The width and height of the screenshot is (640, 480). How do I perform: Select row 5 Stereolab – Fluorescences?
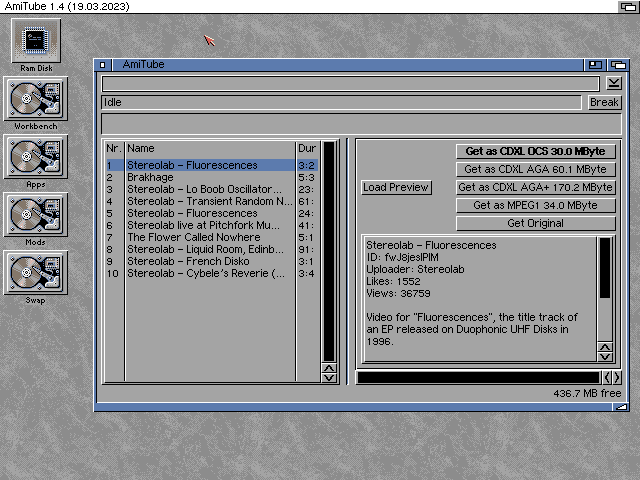pos(212,213)
